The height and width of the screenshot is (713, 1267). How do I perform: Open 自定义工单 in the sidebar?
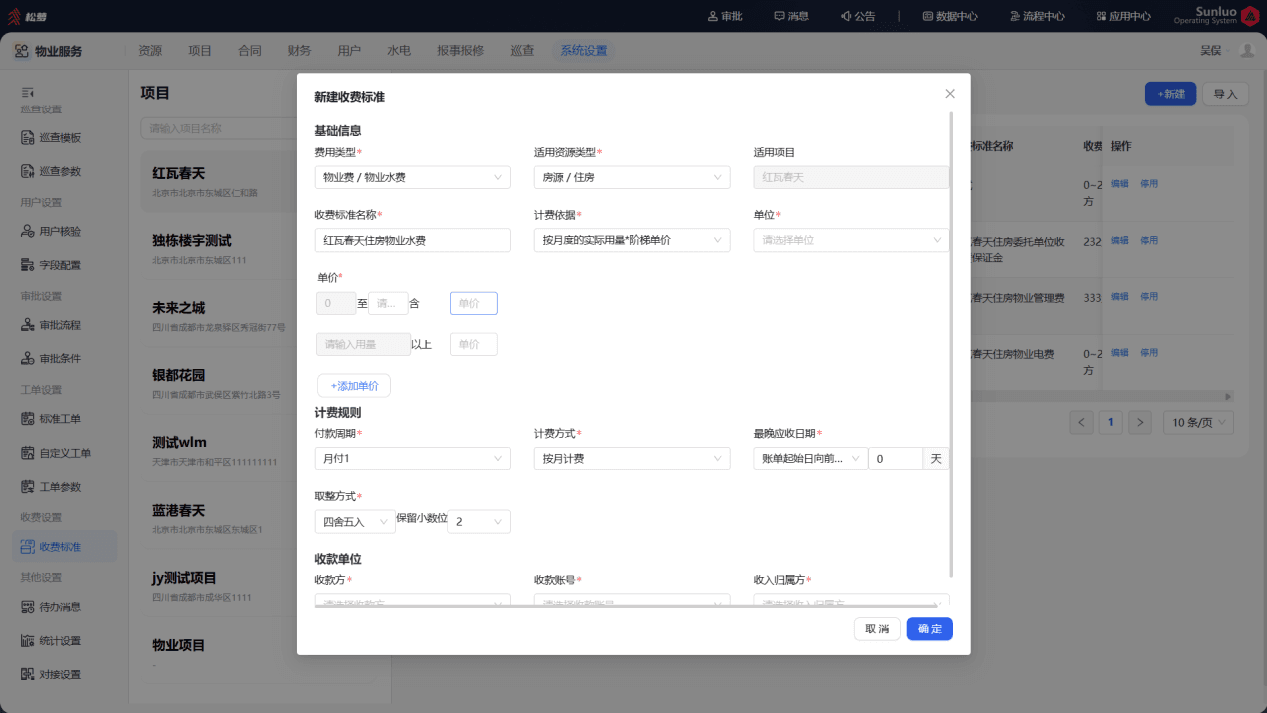65,453
